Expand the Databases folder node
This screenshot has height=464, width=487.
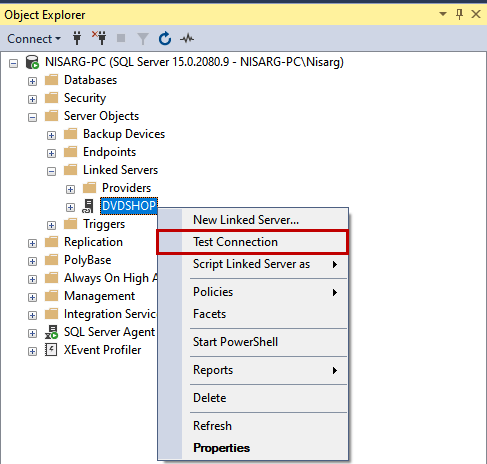32,81
